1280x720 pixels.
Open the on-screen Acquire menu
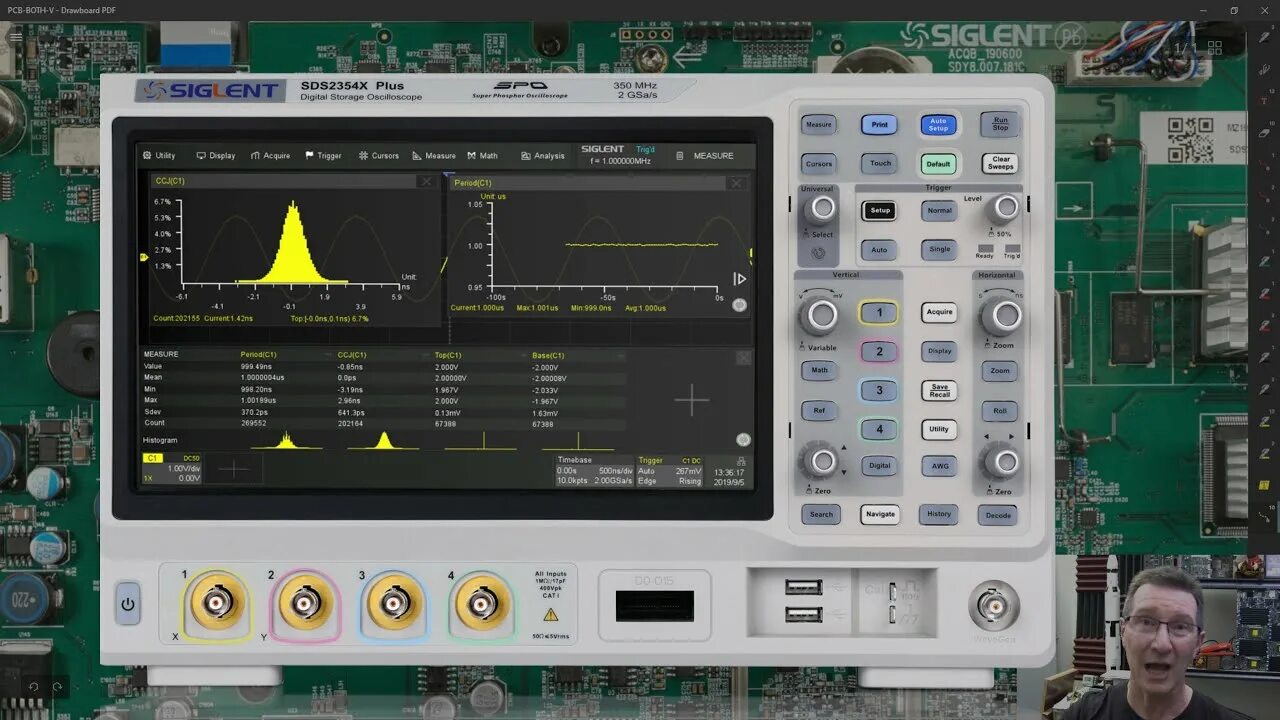click(270, 156)
